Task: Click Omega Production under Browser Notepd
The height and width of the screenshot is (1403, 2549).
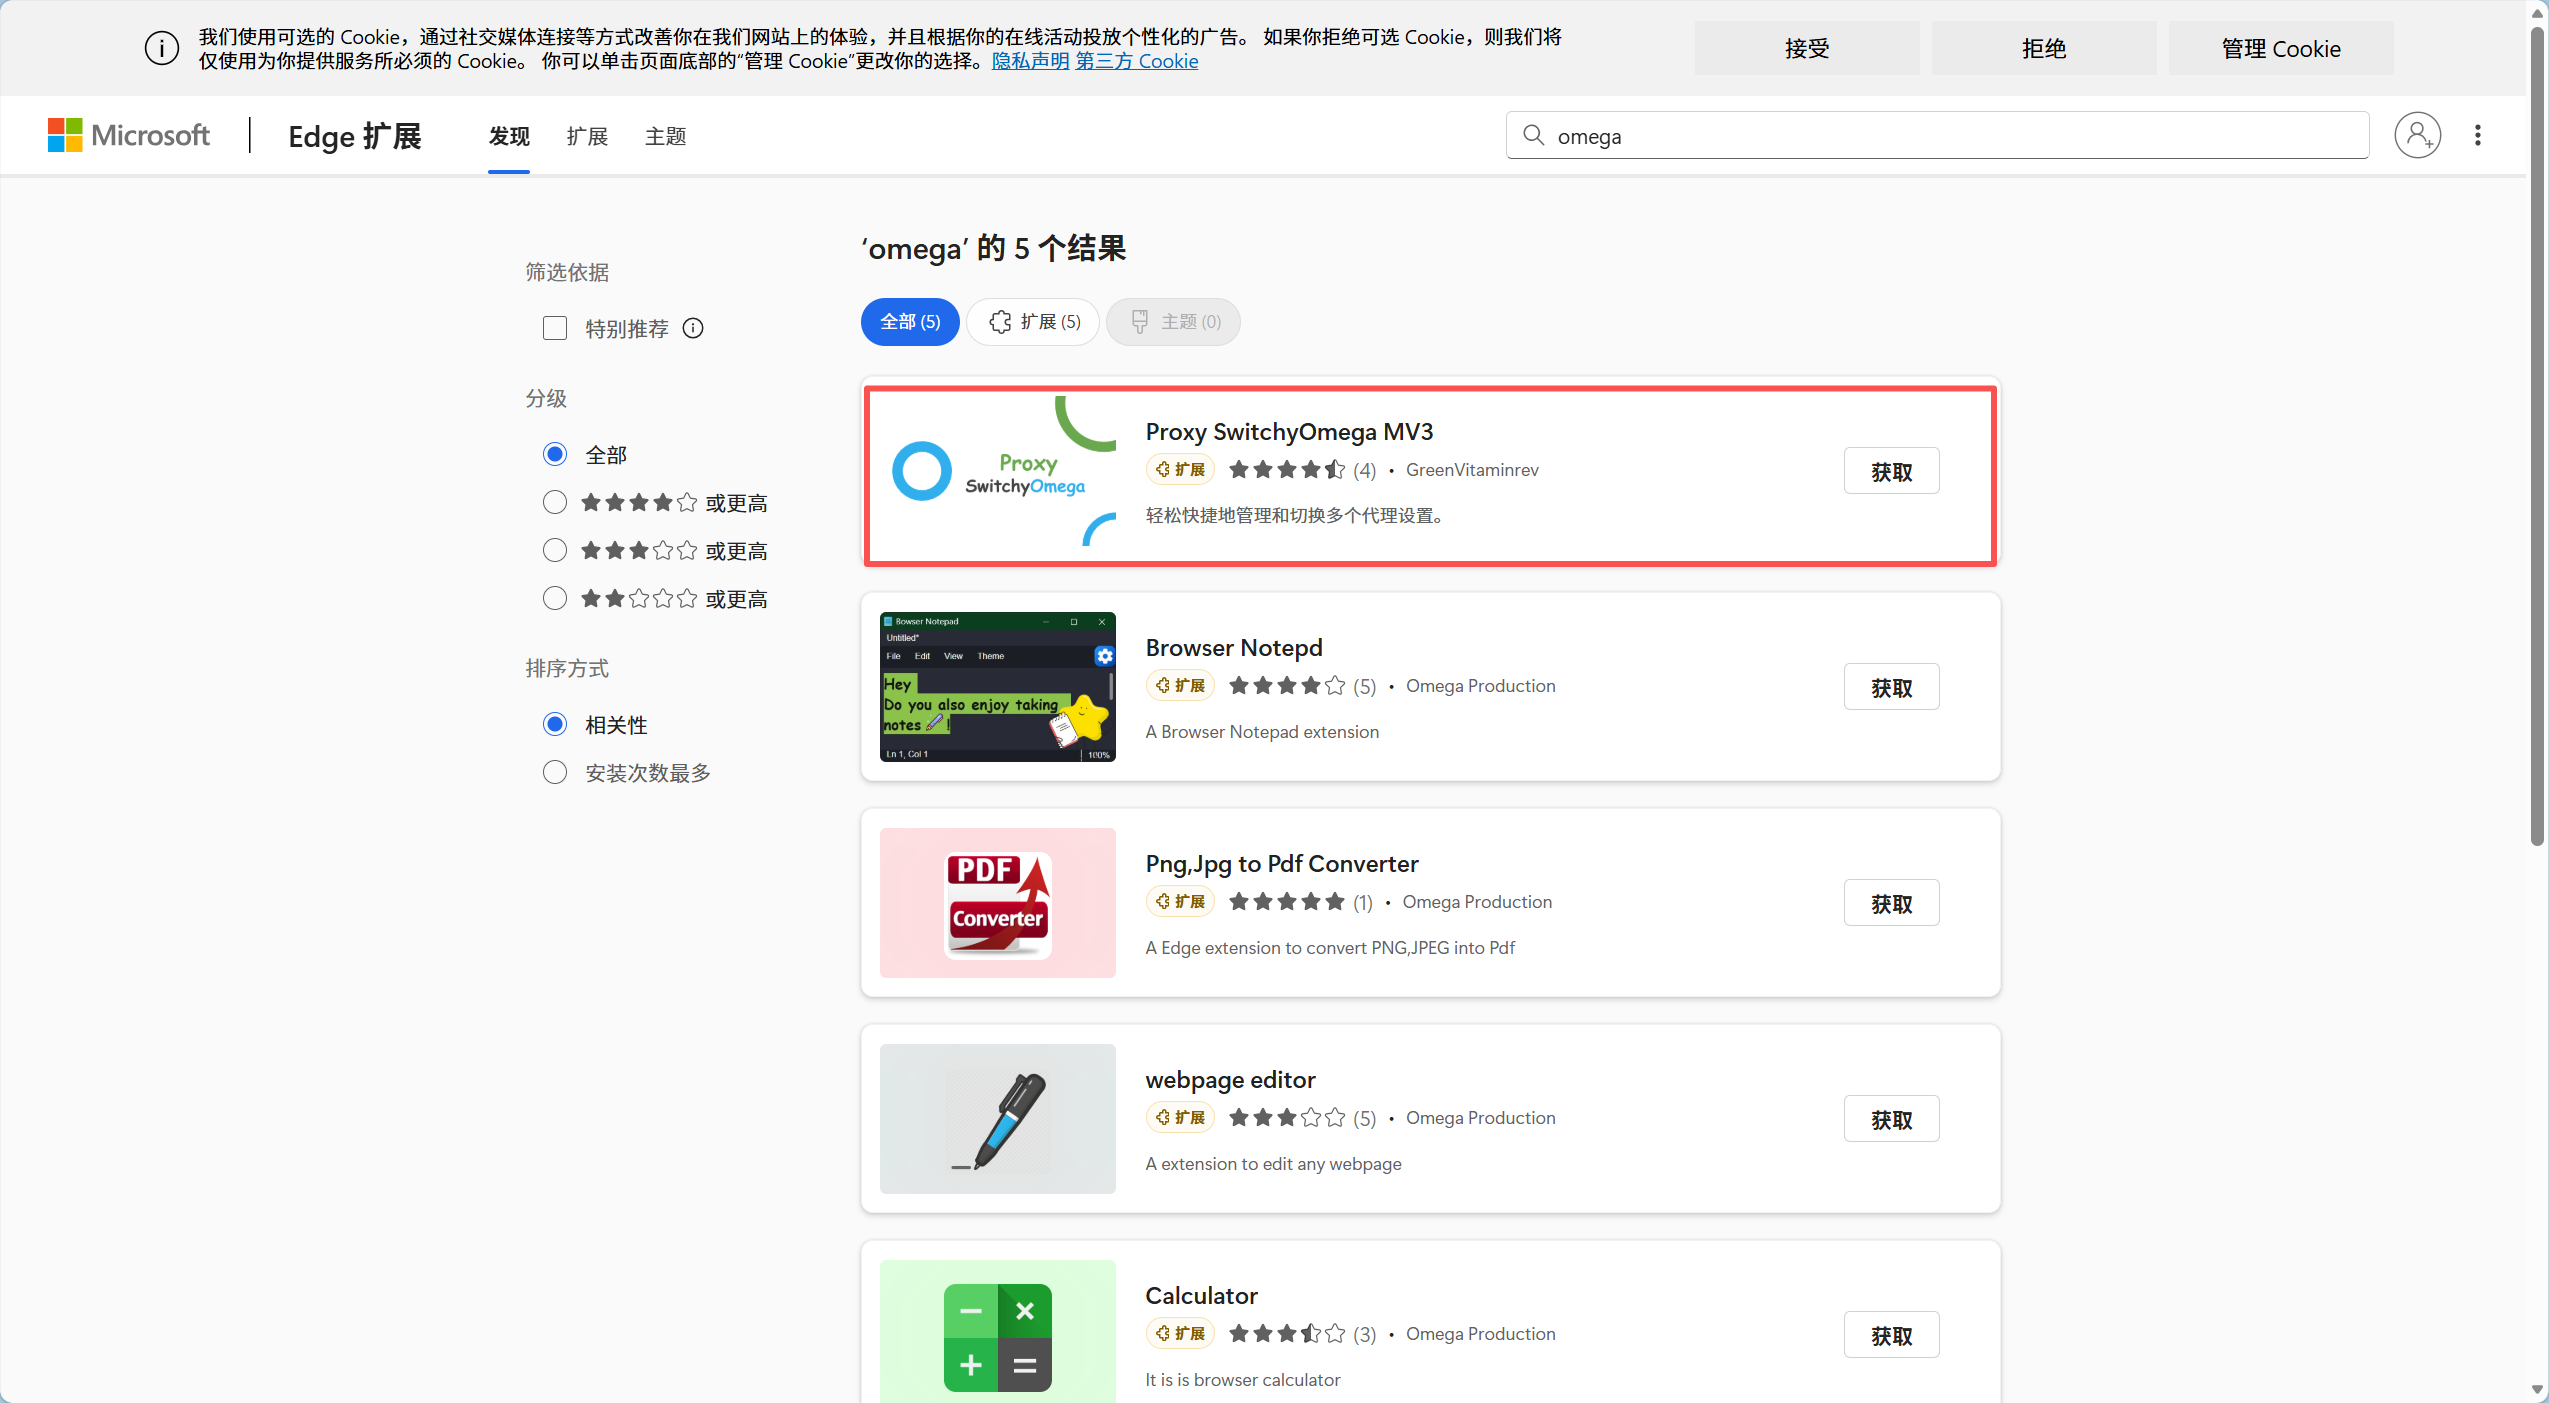Action: click(x=1481, y=685)
